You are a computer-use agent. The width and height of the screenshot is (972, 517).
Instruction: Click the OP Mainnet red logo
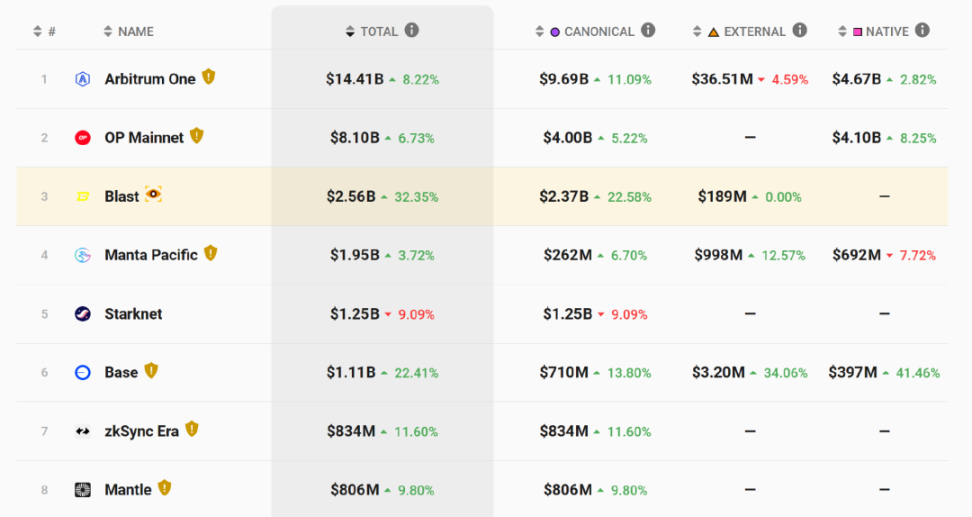pos(83,138)
